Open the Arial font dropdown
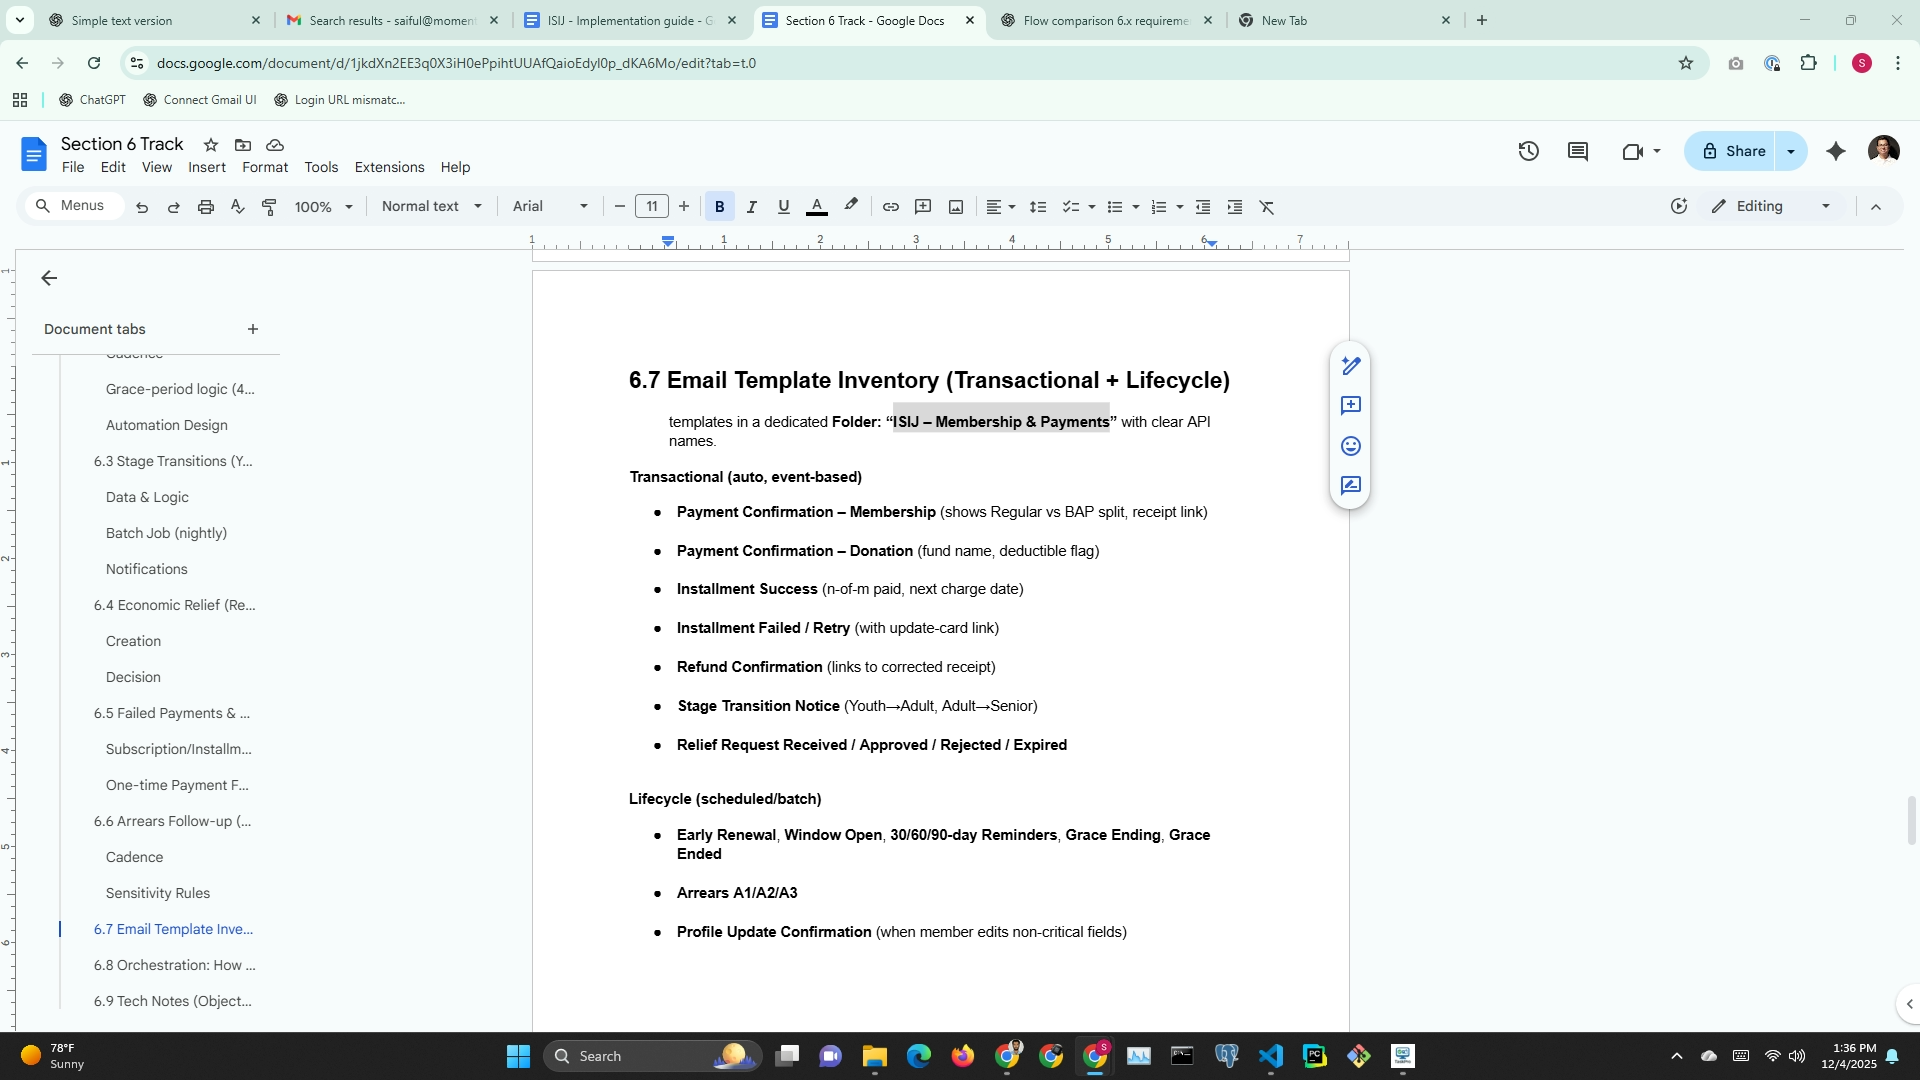This screenshot has width=1920, height=1080. click(550, 206)
